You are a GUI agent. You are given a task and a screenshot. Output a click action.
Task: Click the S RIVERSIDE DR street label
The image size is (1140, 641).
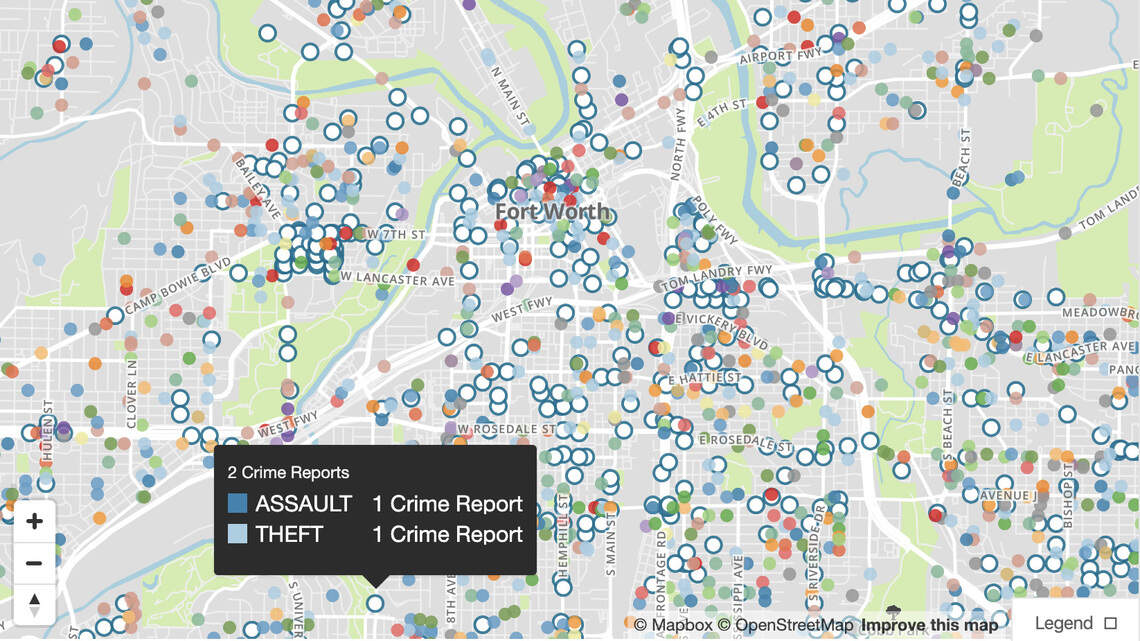816,551
